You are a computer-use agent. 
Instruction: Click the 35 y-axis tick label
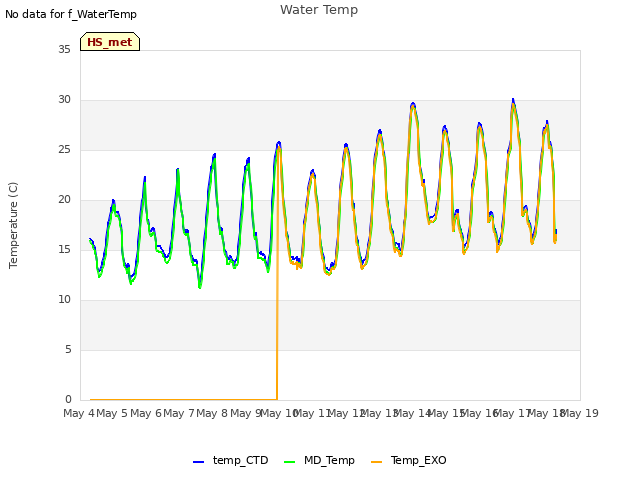pos(64,49)
